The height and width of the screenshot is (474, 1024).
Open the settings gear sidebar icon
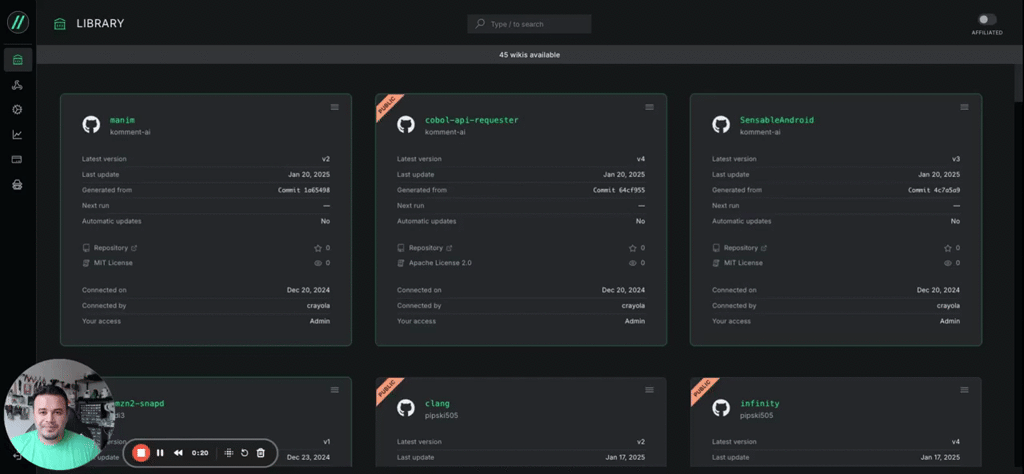(18, 110)
